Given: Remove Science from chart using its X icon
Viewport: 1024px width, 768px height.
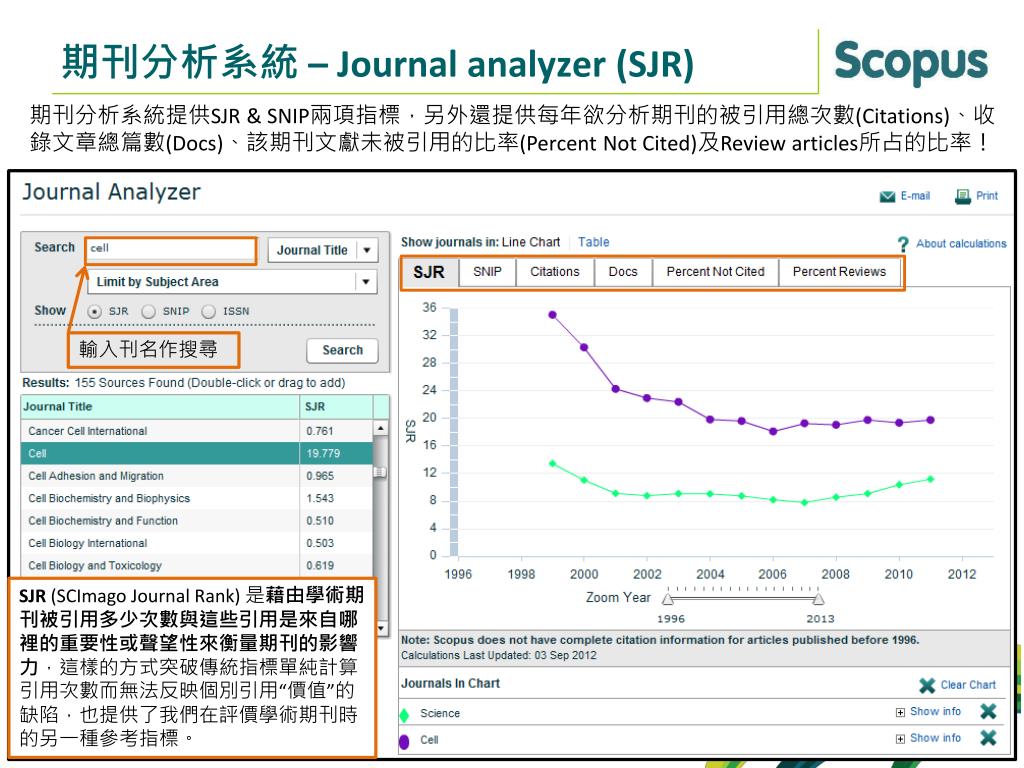Looking at the screenshot, I should 988,711.
